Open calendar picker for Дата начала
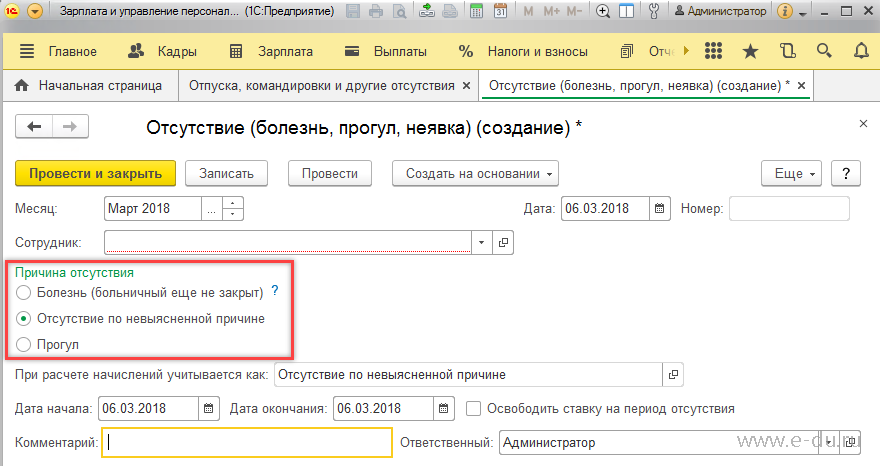This screenshot has height=466, width=880. tap(208, 409)
